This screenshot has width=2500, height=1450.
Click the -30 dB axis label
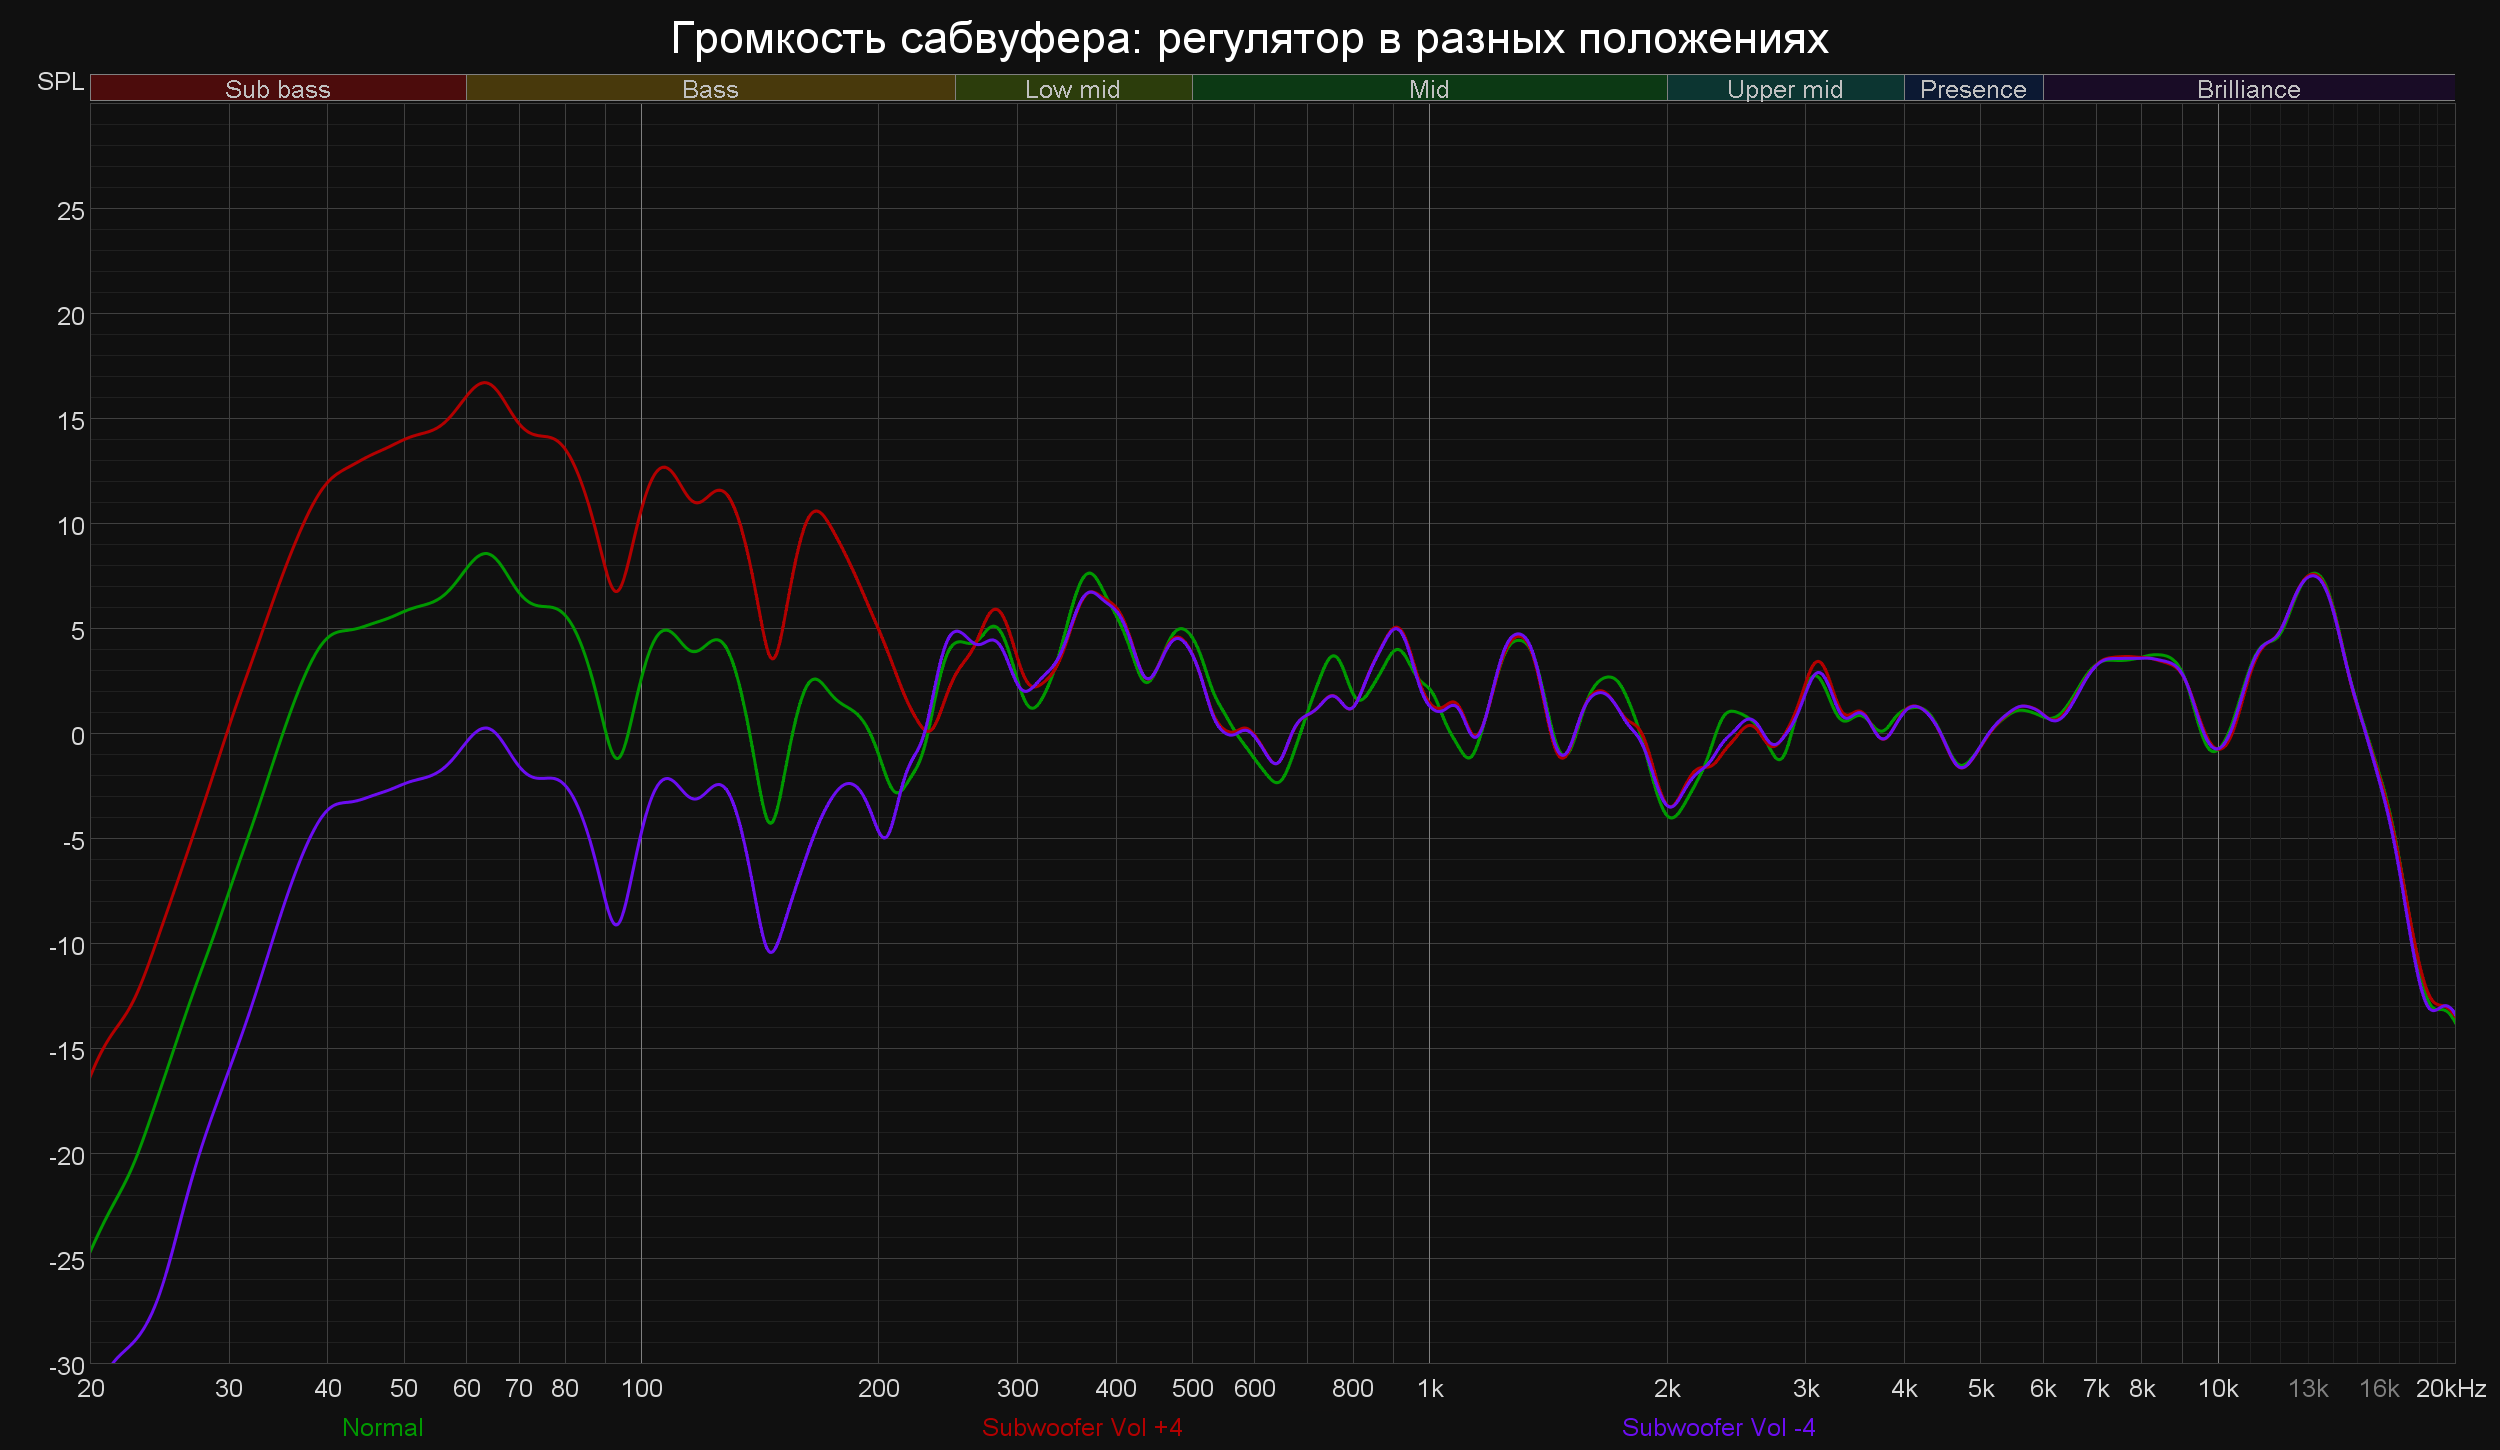click(67, 1365)
